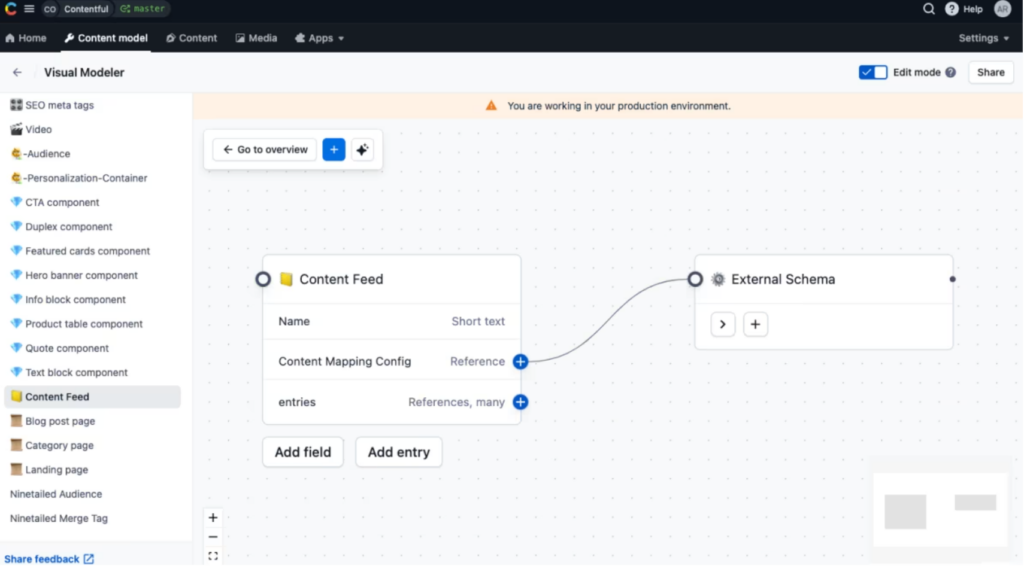Click the minimap preview in canvas corner
The width and height of the screenshot is (1024, 566).
[940, 509]
